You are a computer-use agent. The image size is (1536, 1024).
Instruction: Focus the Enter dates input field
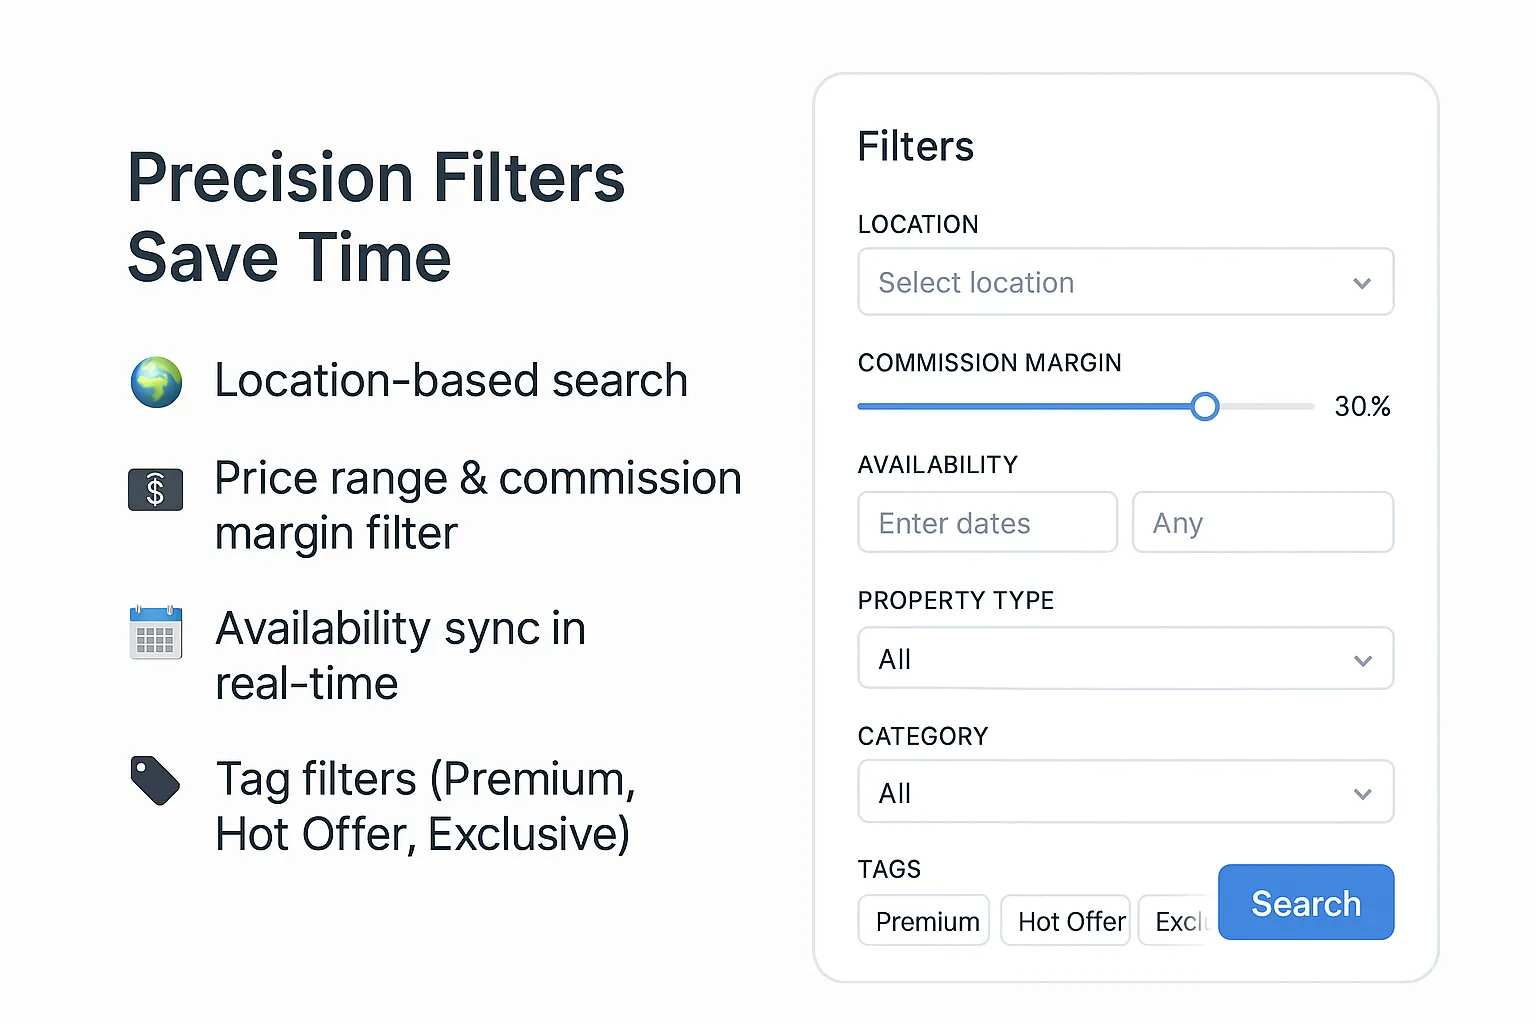(987, 523)
